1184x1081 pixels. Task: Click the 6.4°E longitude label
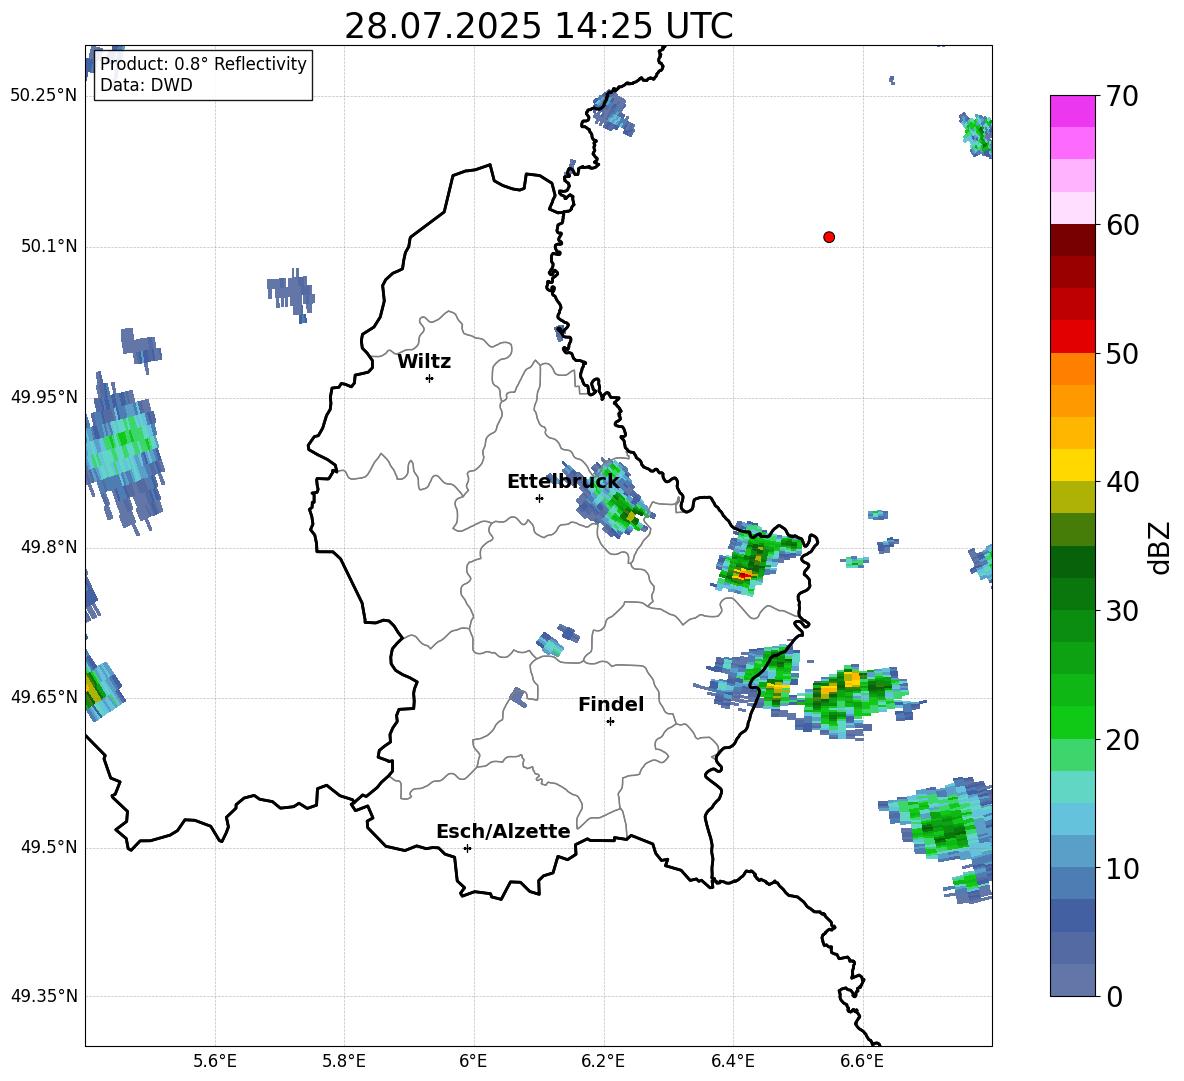(732, 1061)
